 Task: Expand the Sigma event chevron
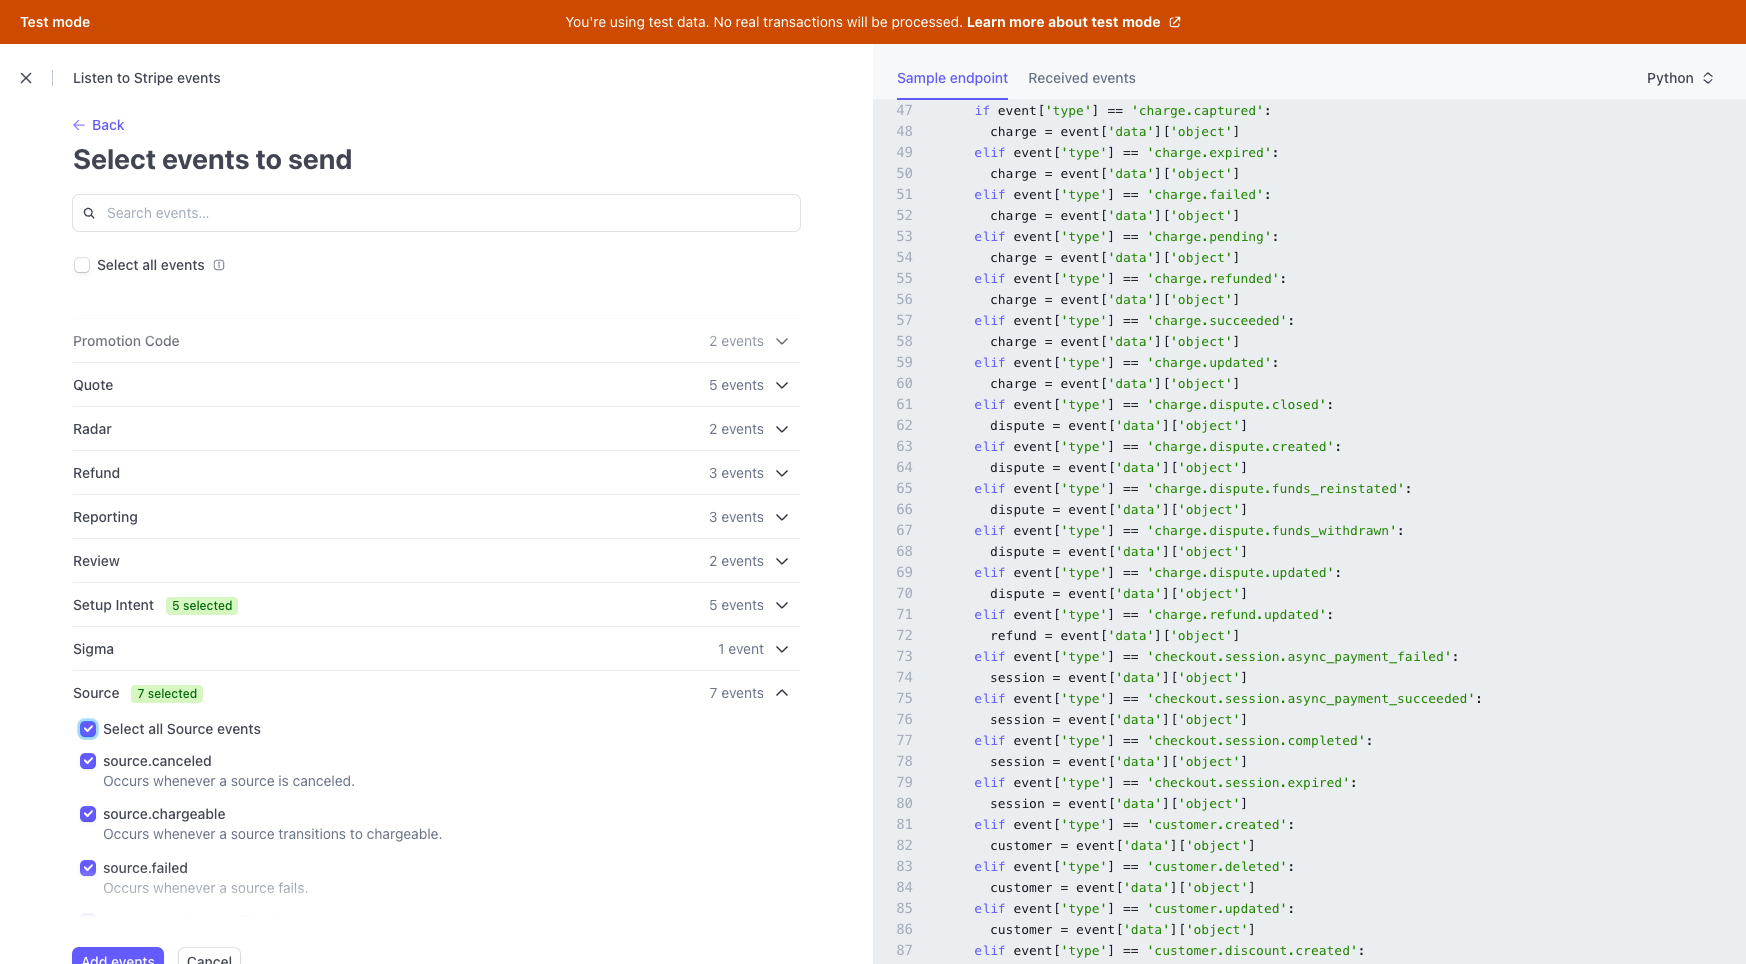[782, 649]
